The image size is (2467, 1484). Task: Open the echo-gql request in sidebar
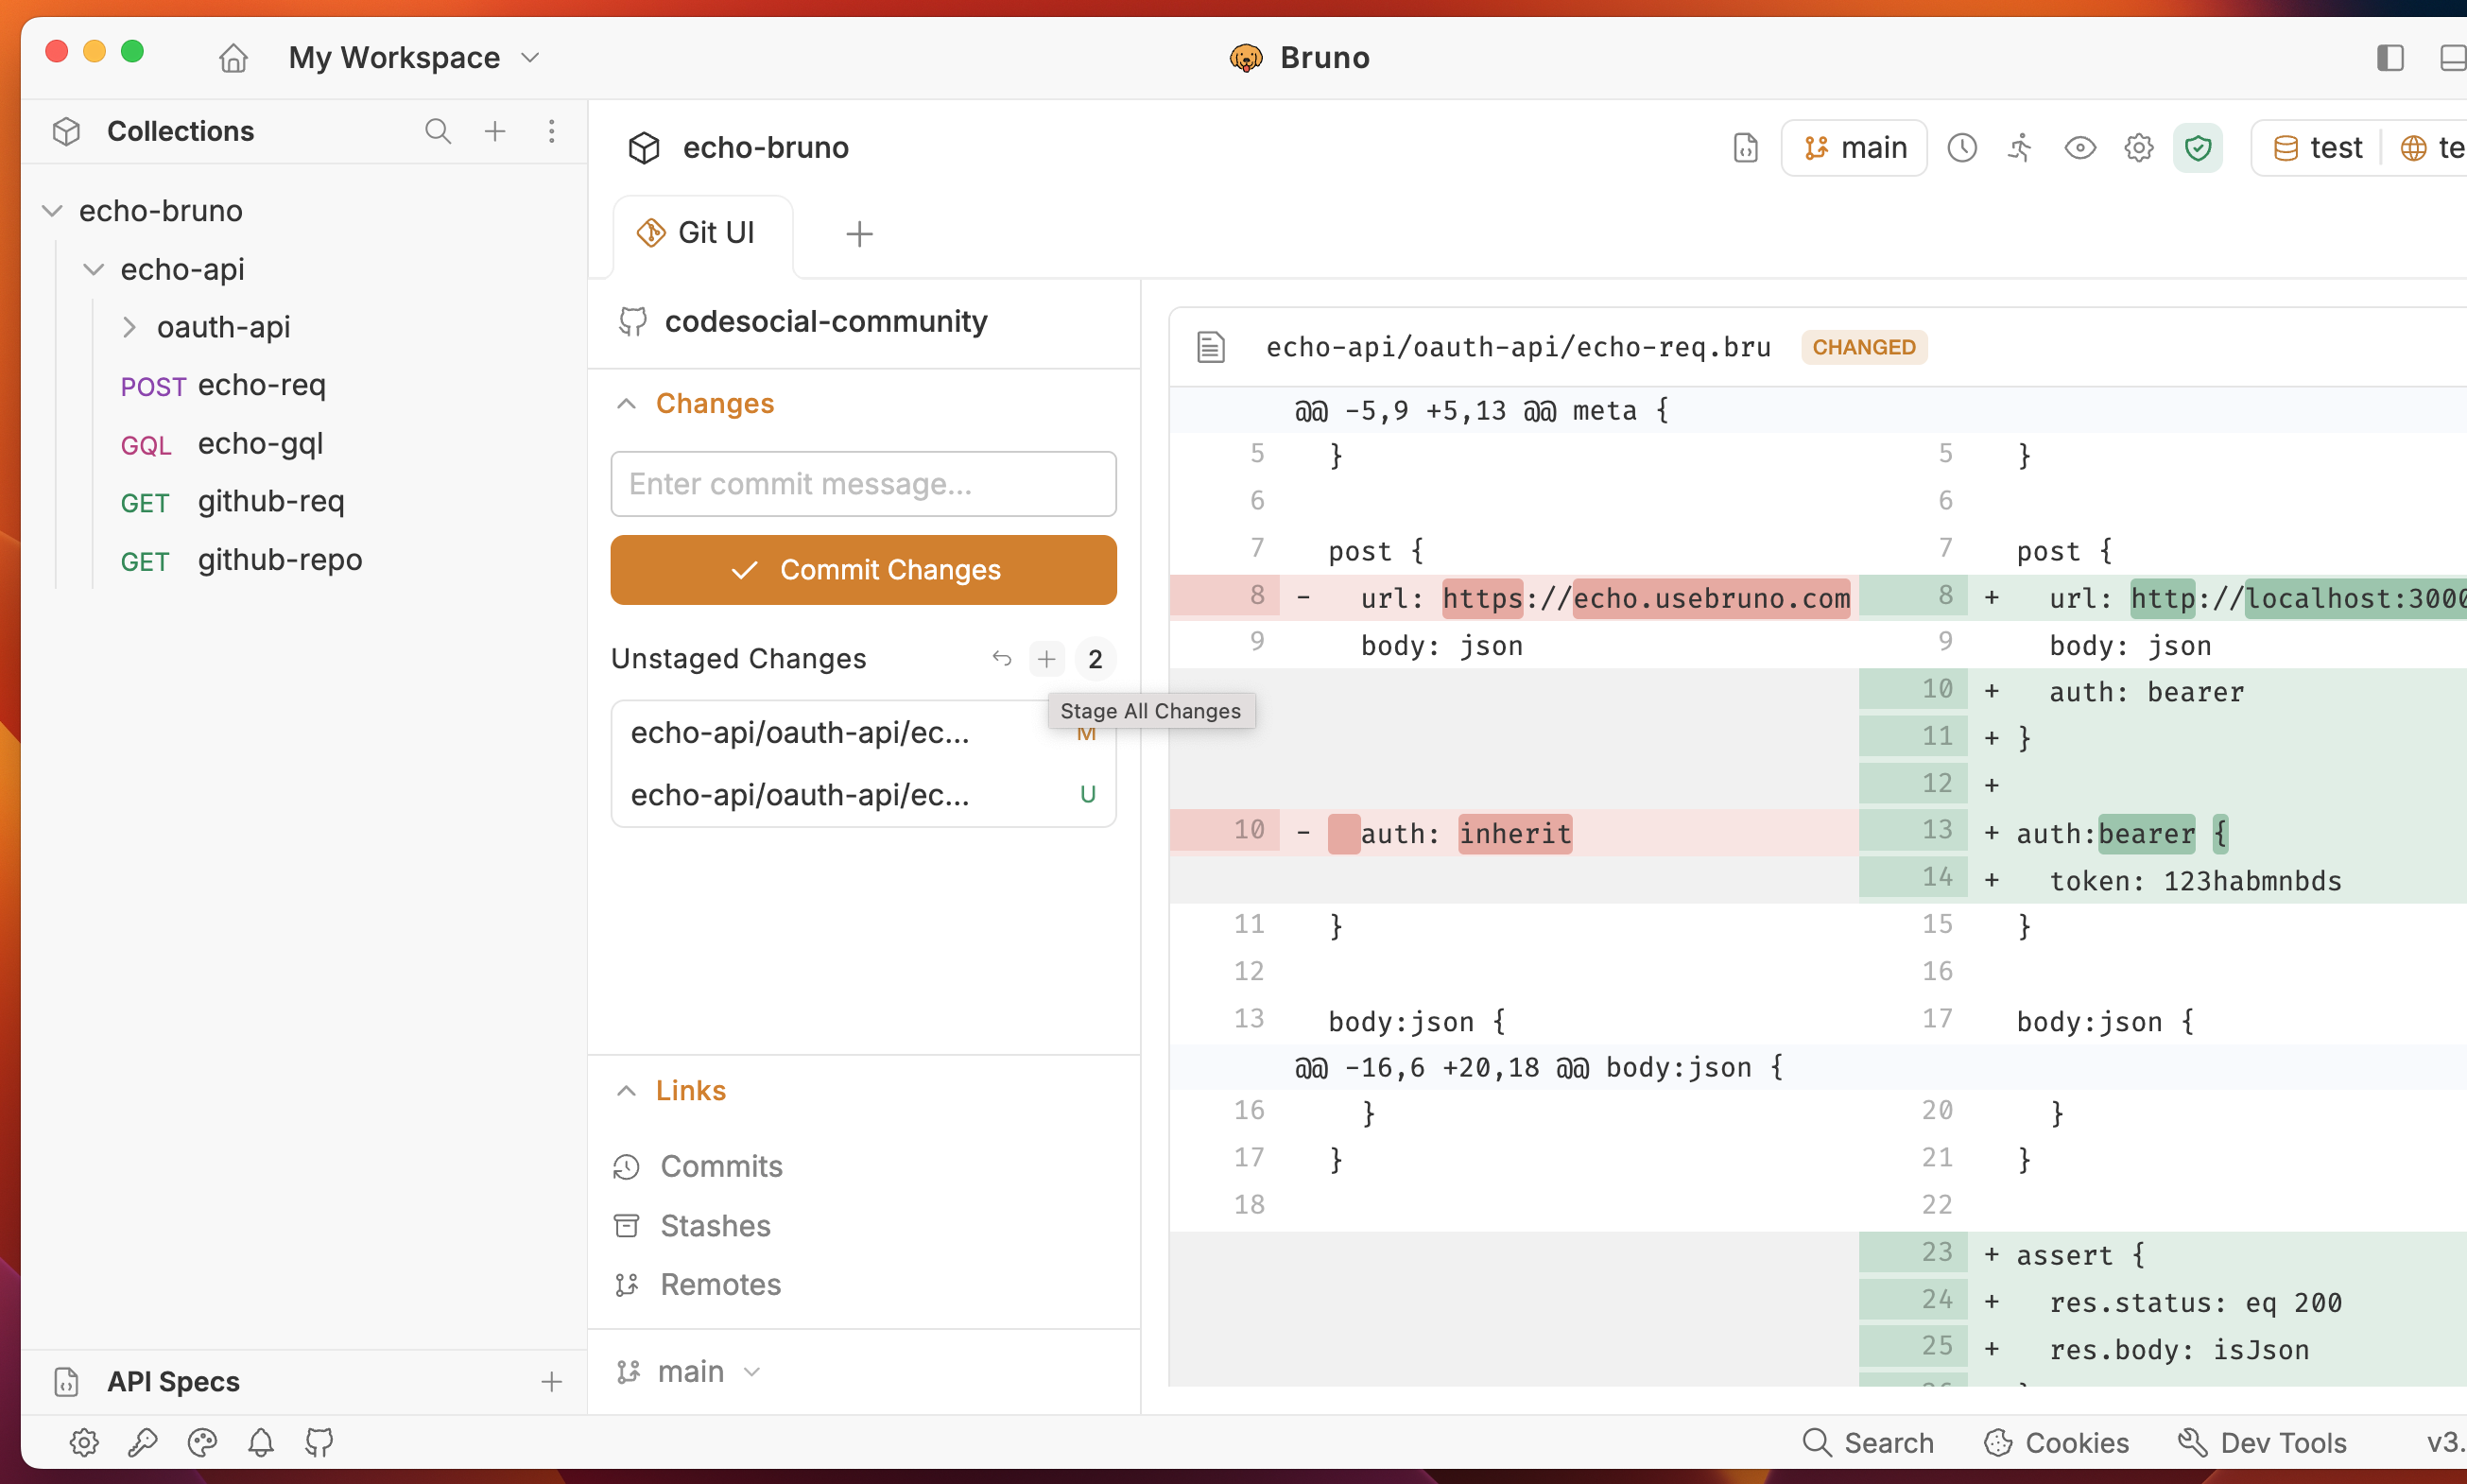point(260,443)
